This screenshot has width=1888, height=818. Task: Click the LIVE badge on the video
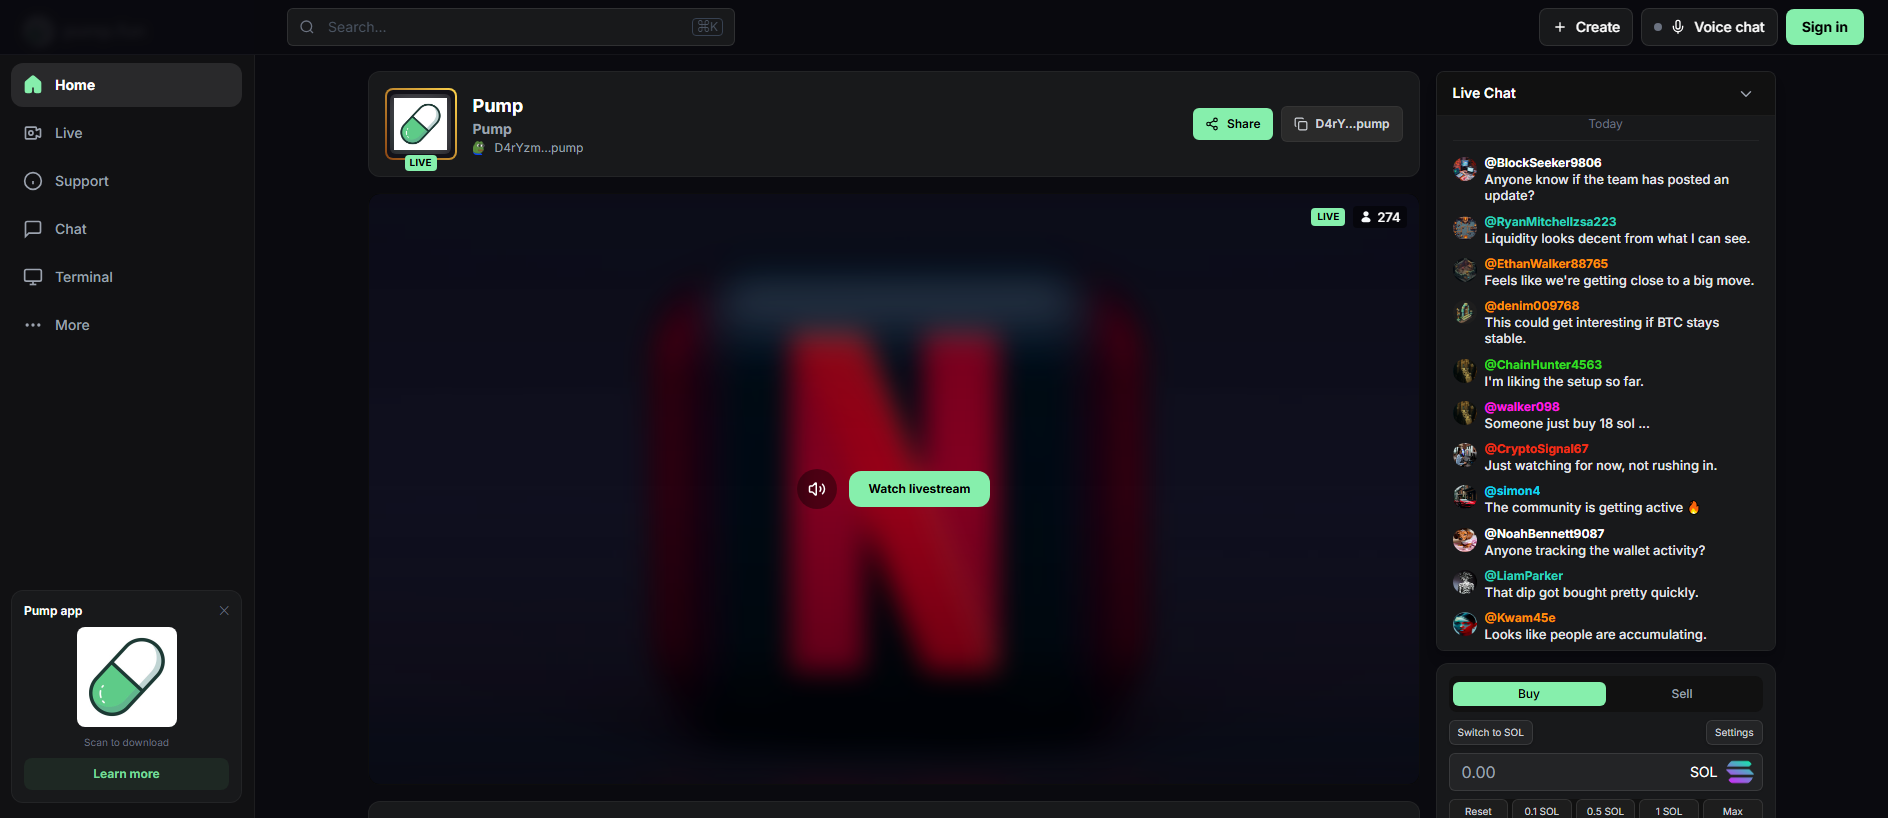pos(1328,217)
